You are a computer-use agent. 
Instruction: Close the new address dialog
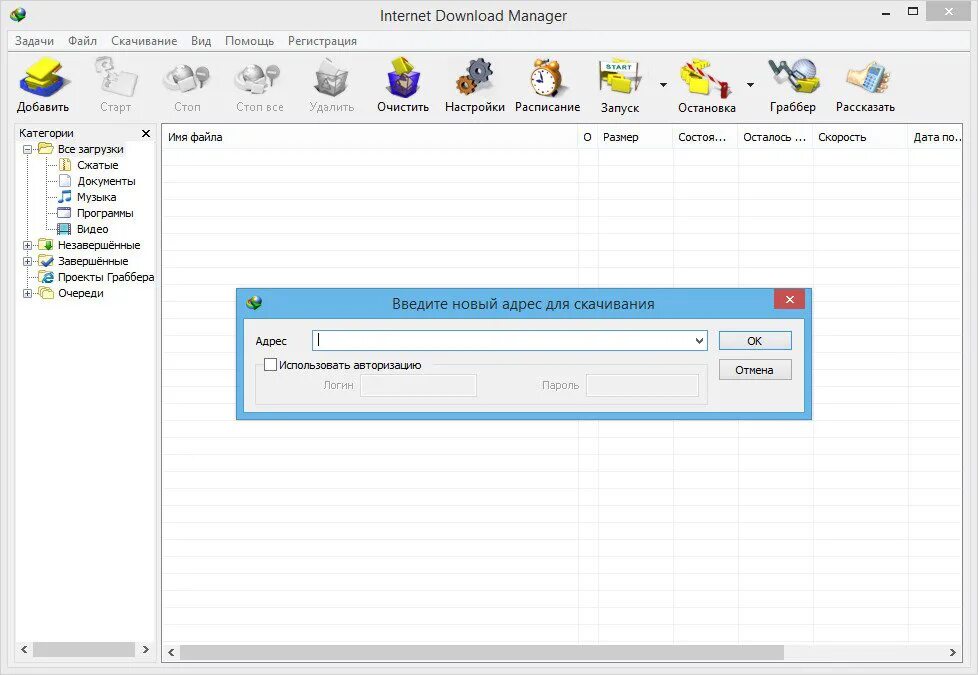789,299
